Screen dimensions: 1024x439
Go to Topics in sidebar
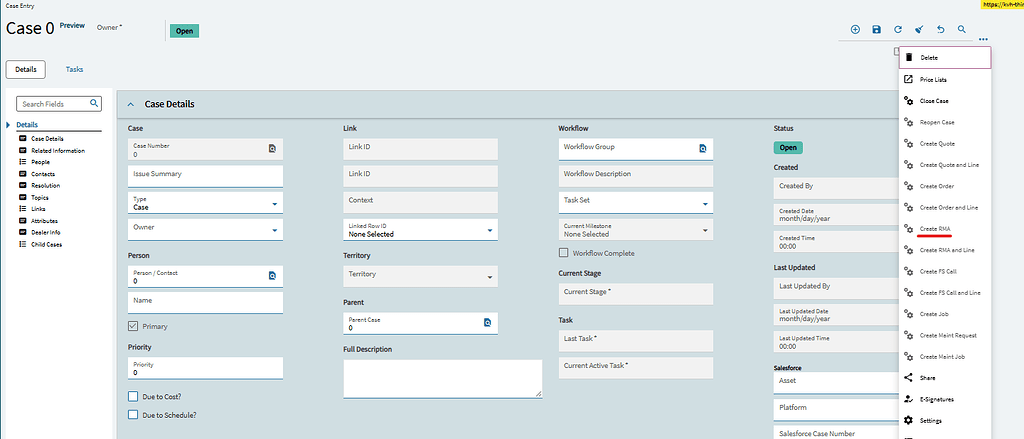(40, 197)
